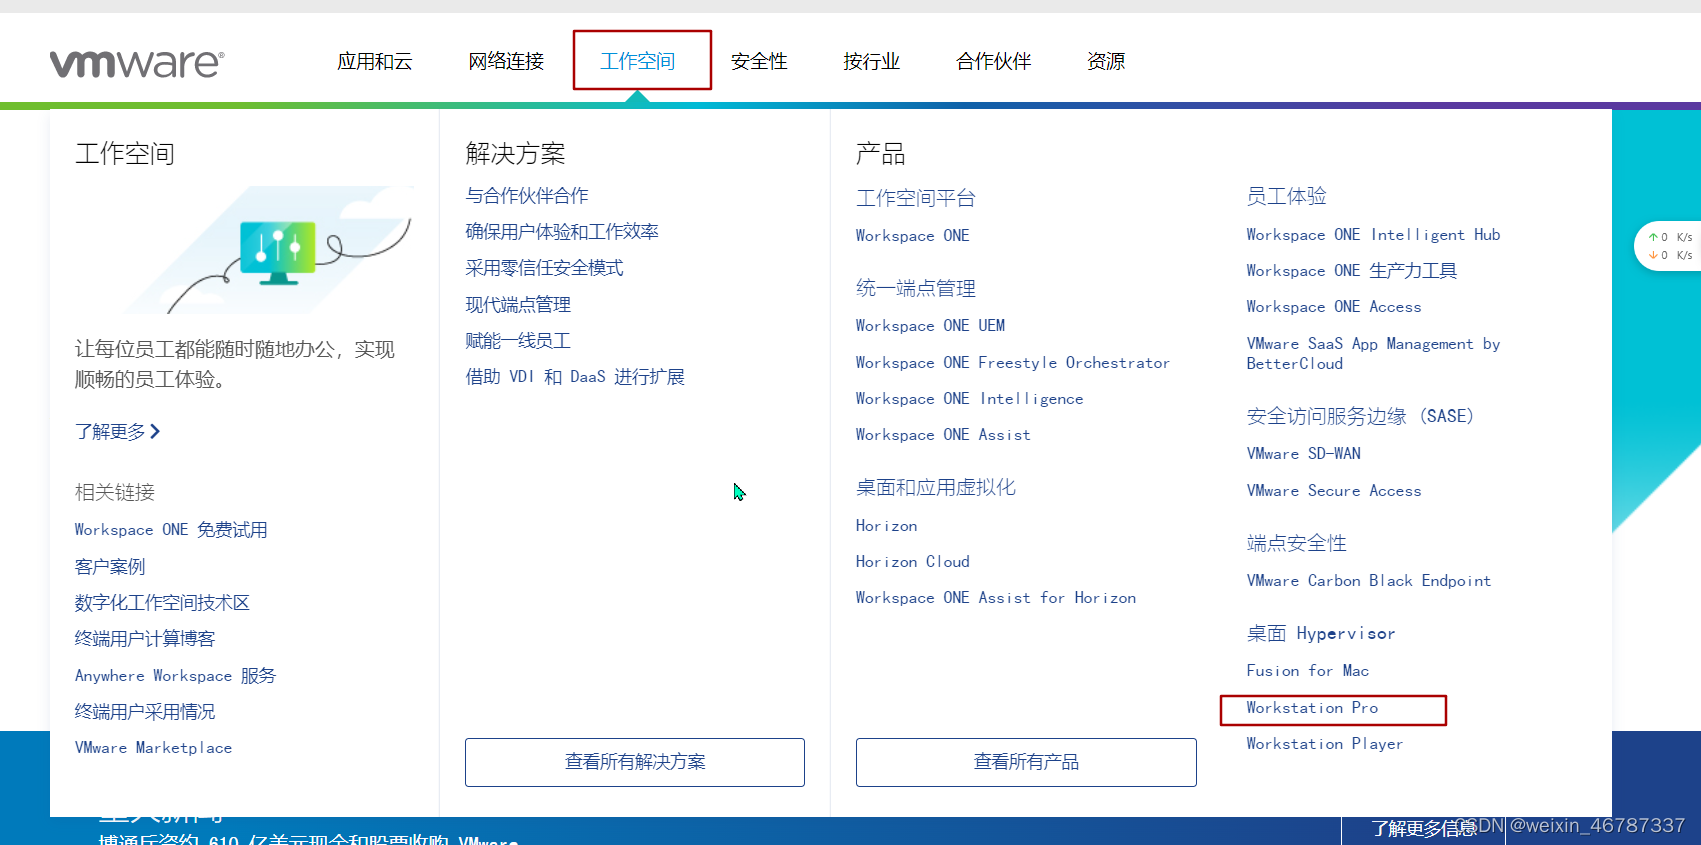
Task: Open Workspace ONE 免费试用 link
Action: coord(171,530)
